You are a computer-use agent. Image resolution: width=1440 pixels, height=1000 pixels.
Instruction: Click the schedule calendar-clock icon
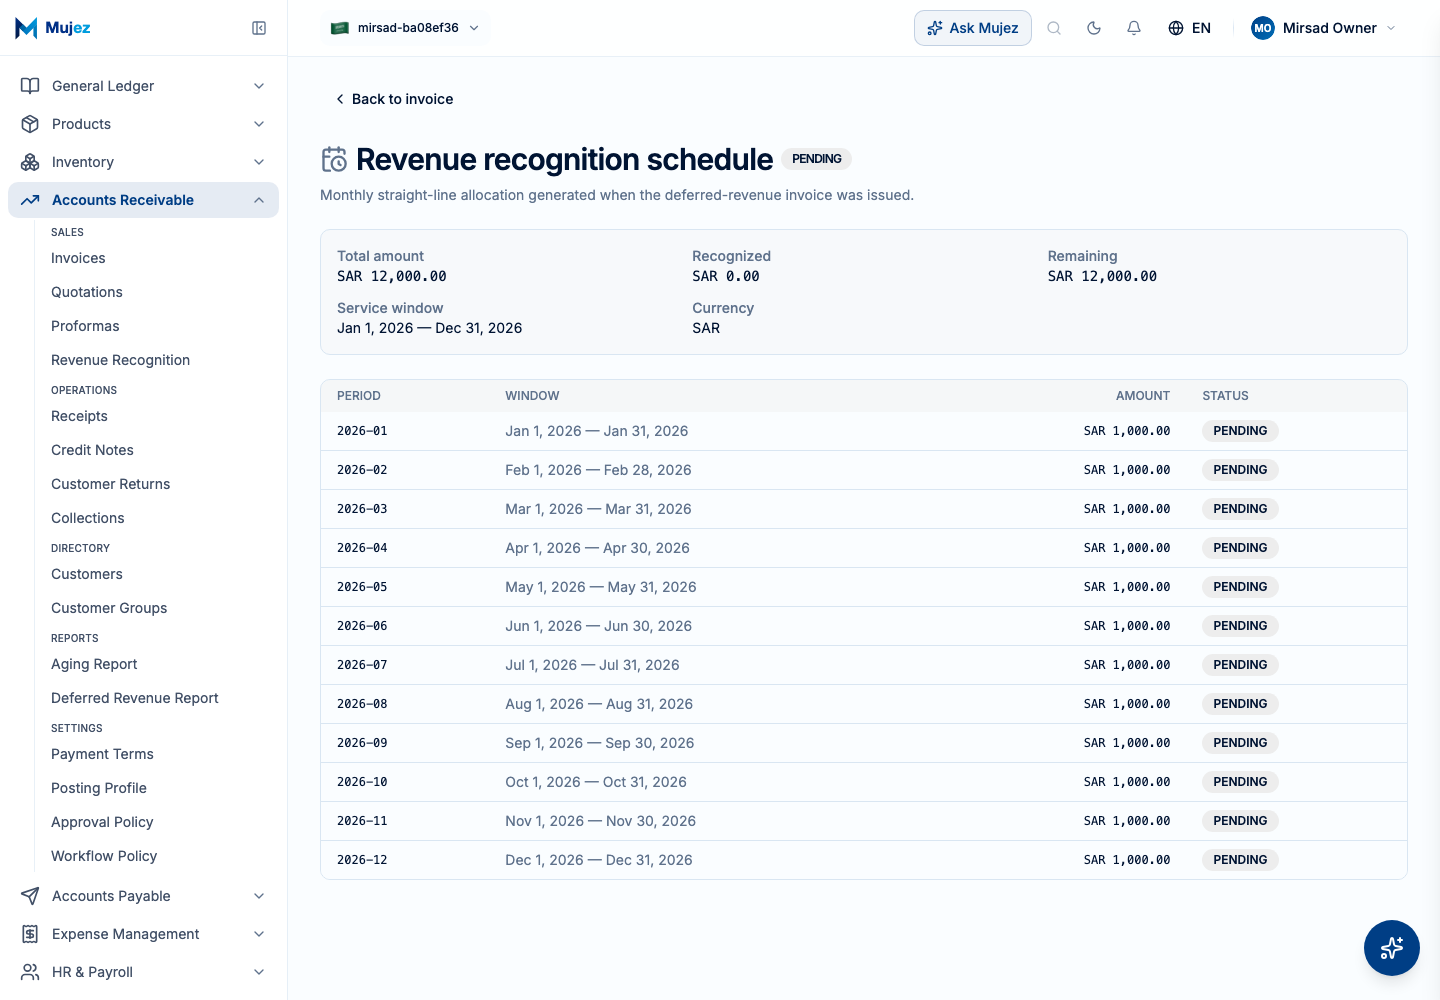334,159
